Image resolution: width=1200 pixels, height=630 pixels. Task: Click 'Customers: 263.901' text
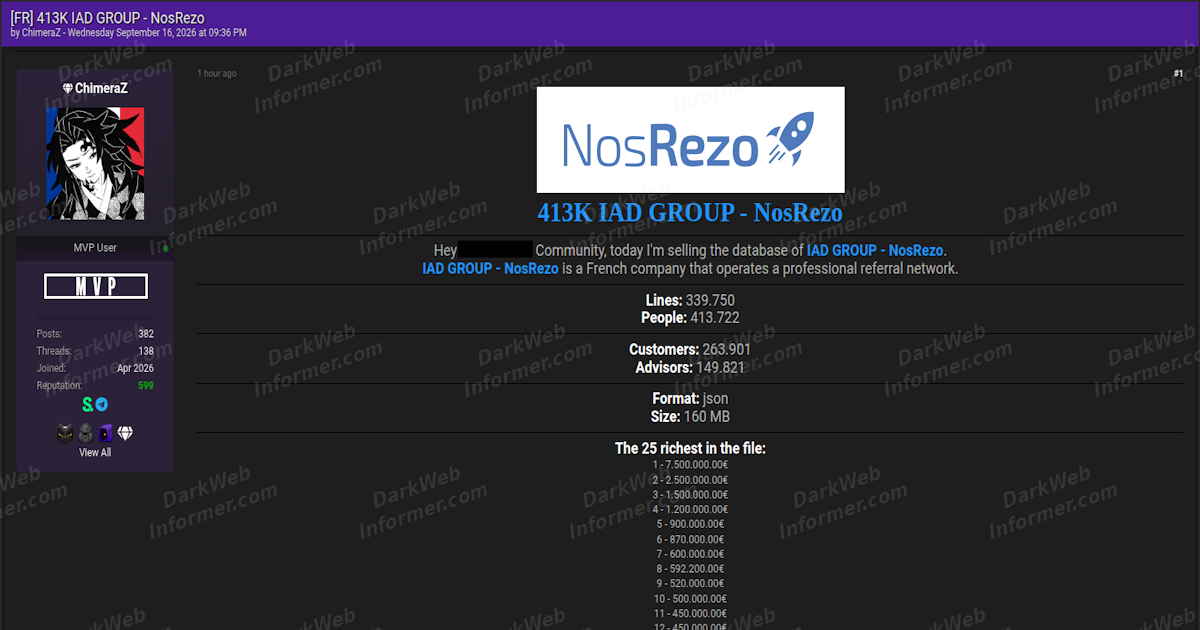pyautogui.click(x=690, y=350)
